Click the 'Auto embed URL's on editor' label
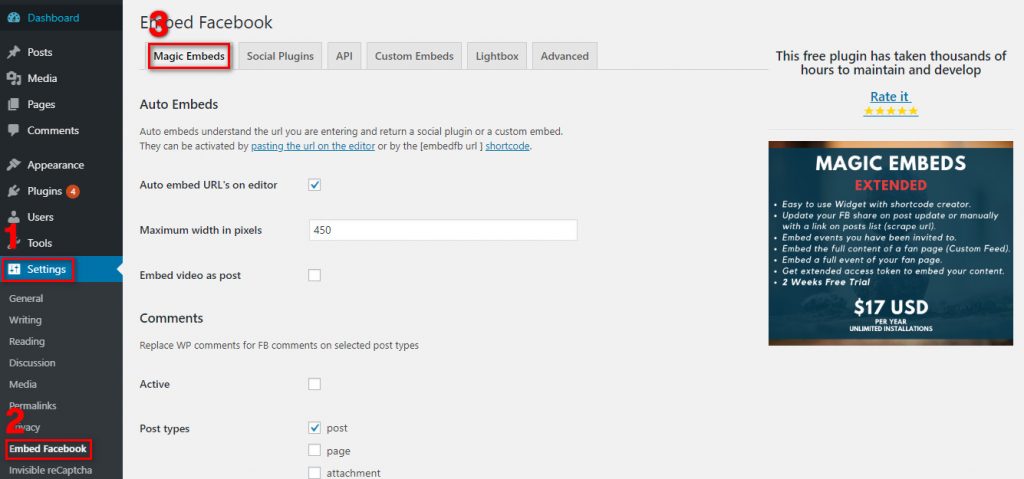The image size is (1024, 479). 208,185
